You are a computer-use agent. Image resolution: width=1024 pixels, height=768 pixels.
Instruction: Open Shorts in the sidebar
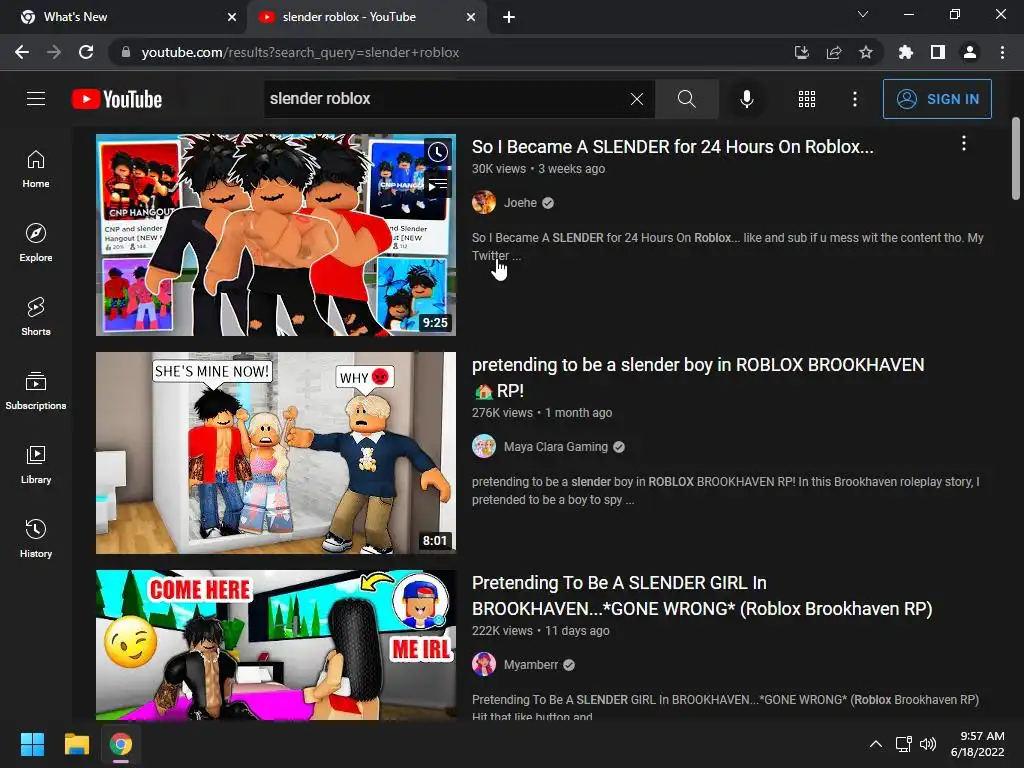click(x=36, y=317)
